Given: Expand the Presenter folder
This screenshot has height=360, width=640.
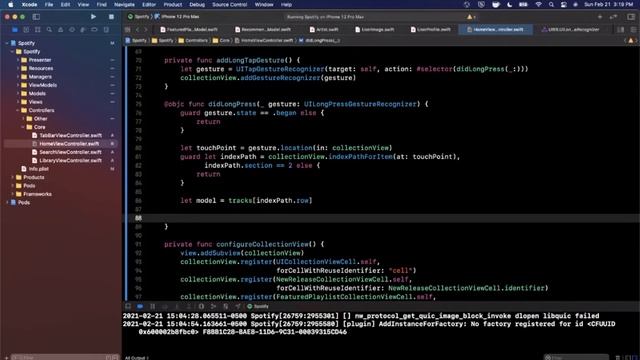Looking at the screenshot, I should tap(18, 60).
